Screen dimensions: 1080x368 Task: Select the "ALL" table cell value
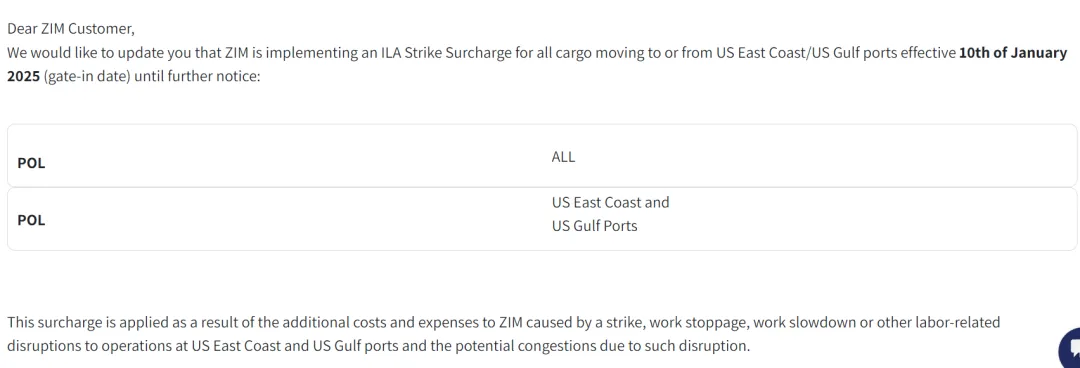pyautogui.click(x=563, y=156)
